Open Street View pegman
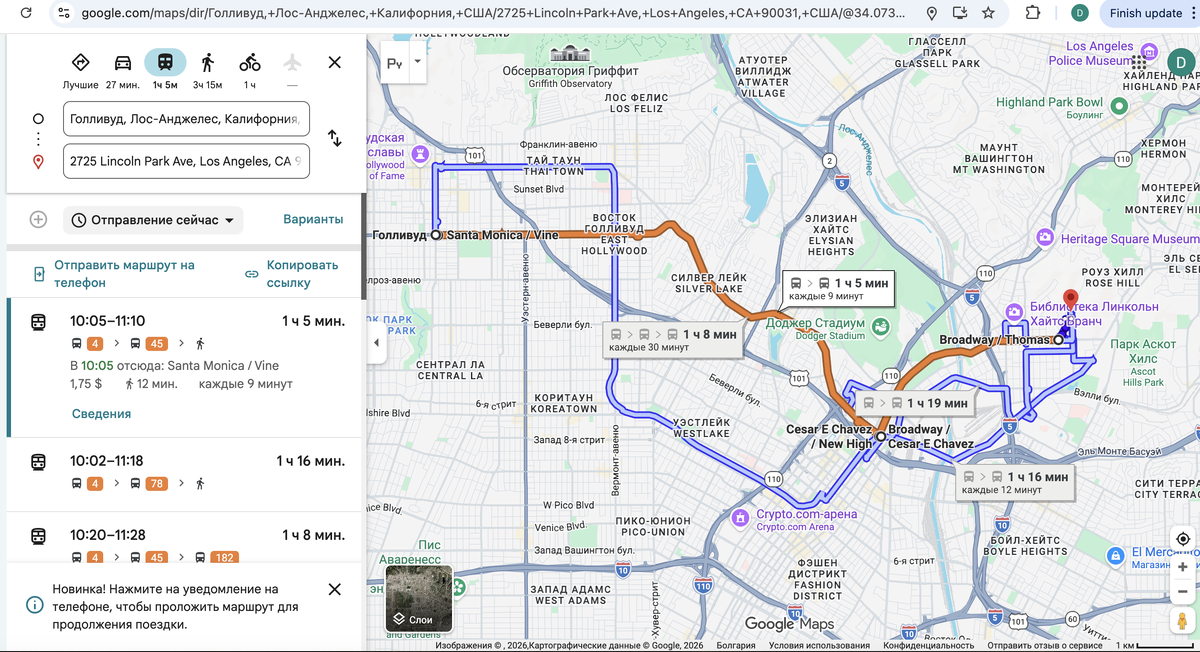Screen dimensions: 1200x652 tap(1183, 621)
